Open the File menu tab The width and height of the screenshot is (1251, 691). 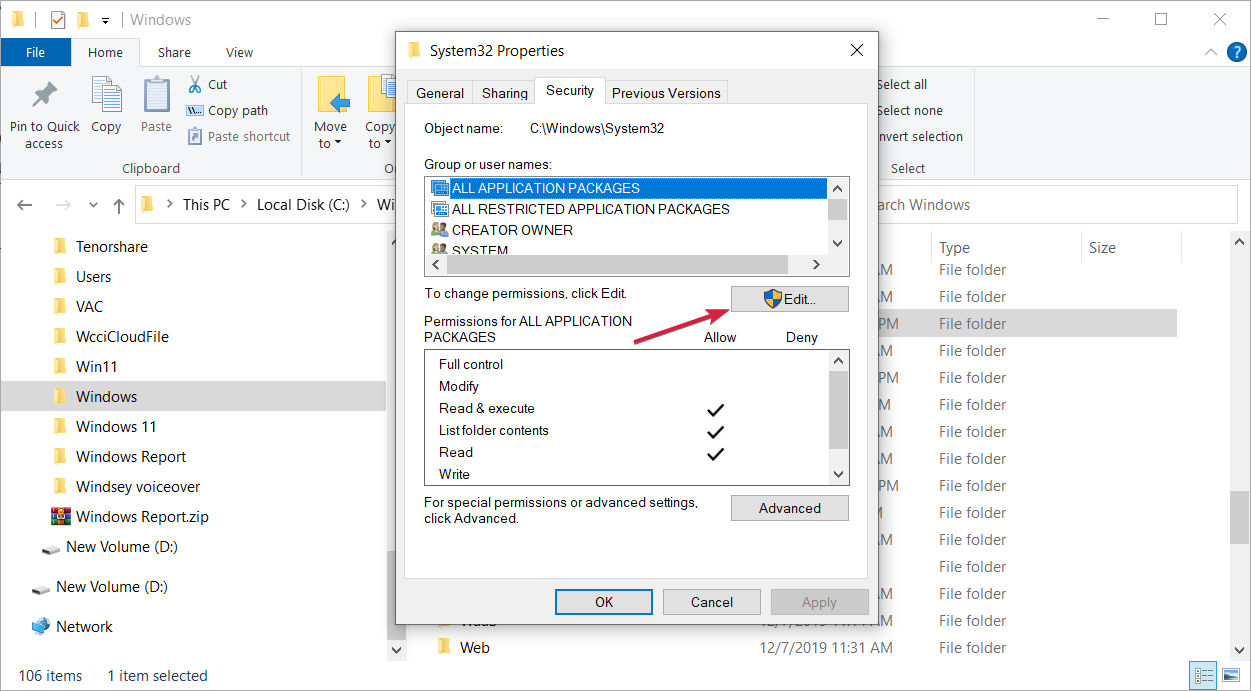[35, 53]
